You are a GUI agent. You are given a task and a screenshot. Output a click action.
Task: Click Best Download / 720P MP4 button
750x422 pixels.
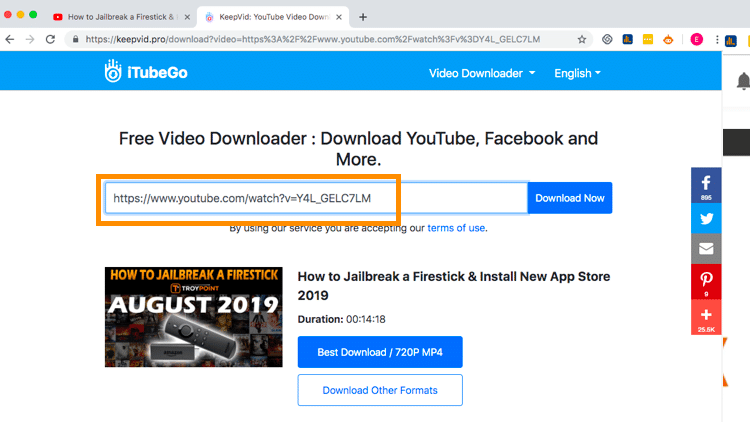click(x=380, y=352)
